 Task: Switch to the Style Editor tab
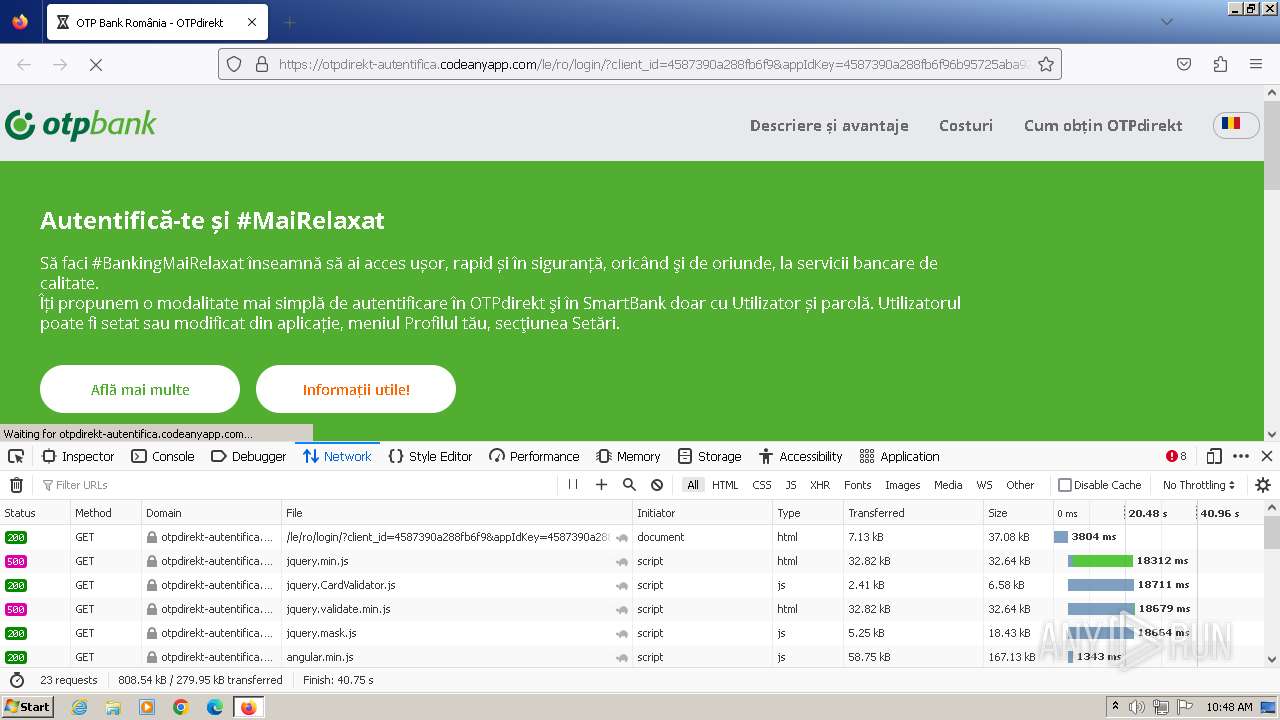point(430,456)
